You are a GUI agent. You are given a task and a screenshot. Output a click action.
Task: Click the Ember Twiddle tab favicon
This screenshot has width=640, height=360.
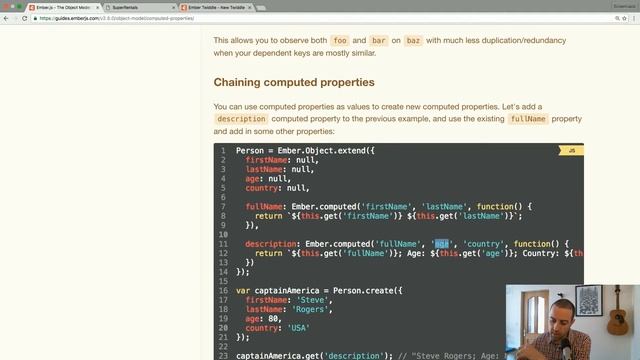(x=184, y=7)
